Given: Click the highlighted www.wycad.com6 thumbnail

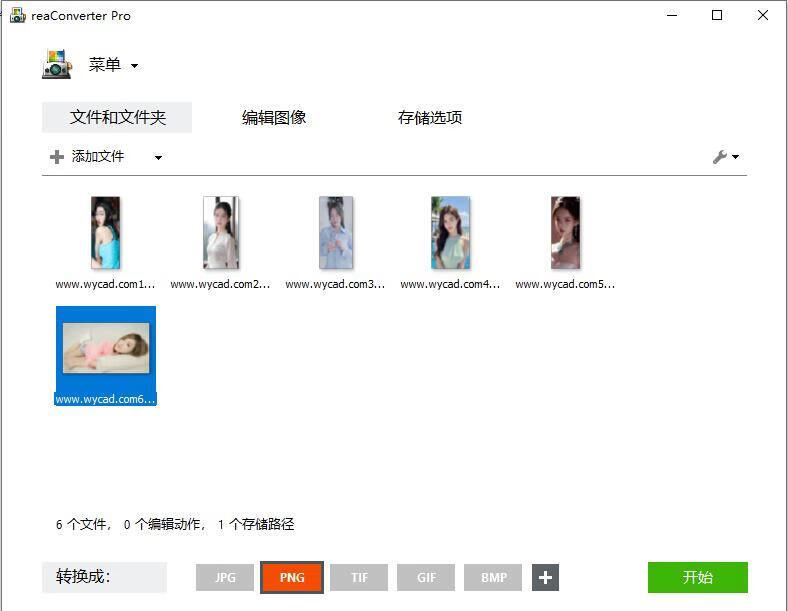Looking at the screenshot, I should tap(105, 348).
